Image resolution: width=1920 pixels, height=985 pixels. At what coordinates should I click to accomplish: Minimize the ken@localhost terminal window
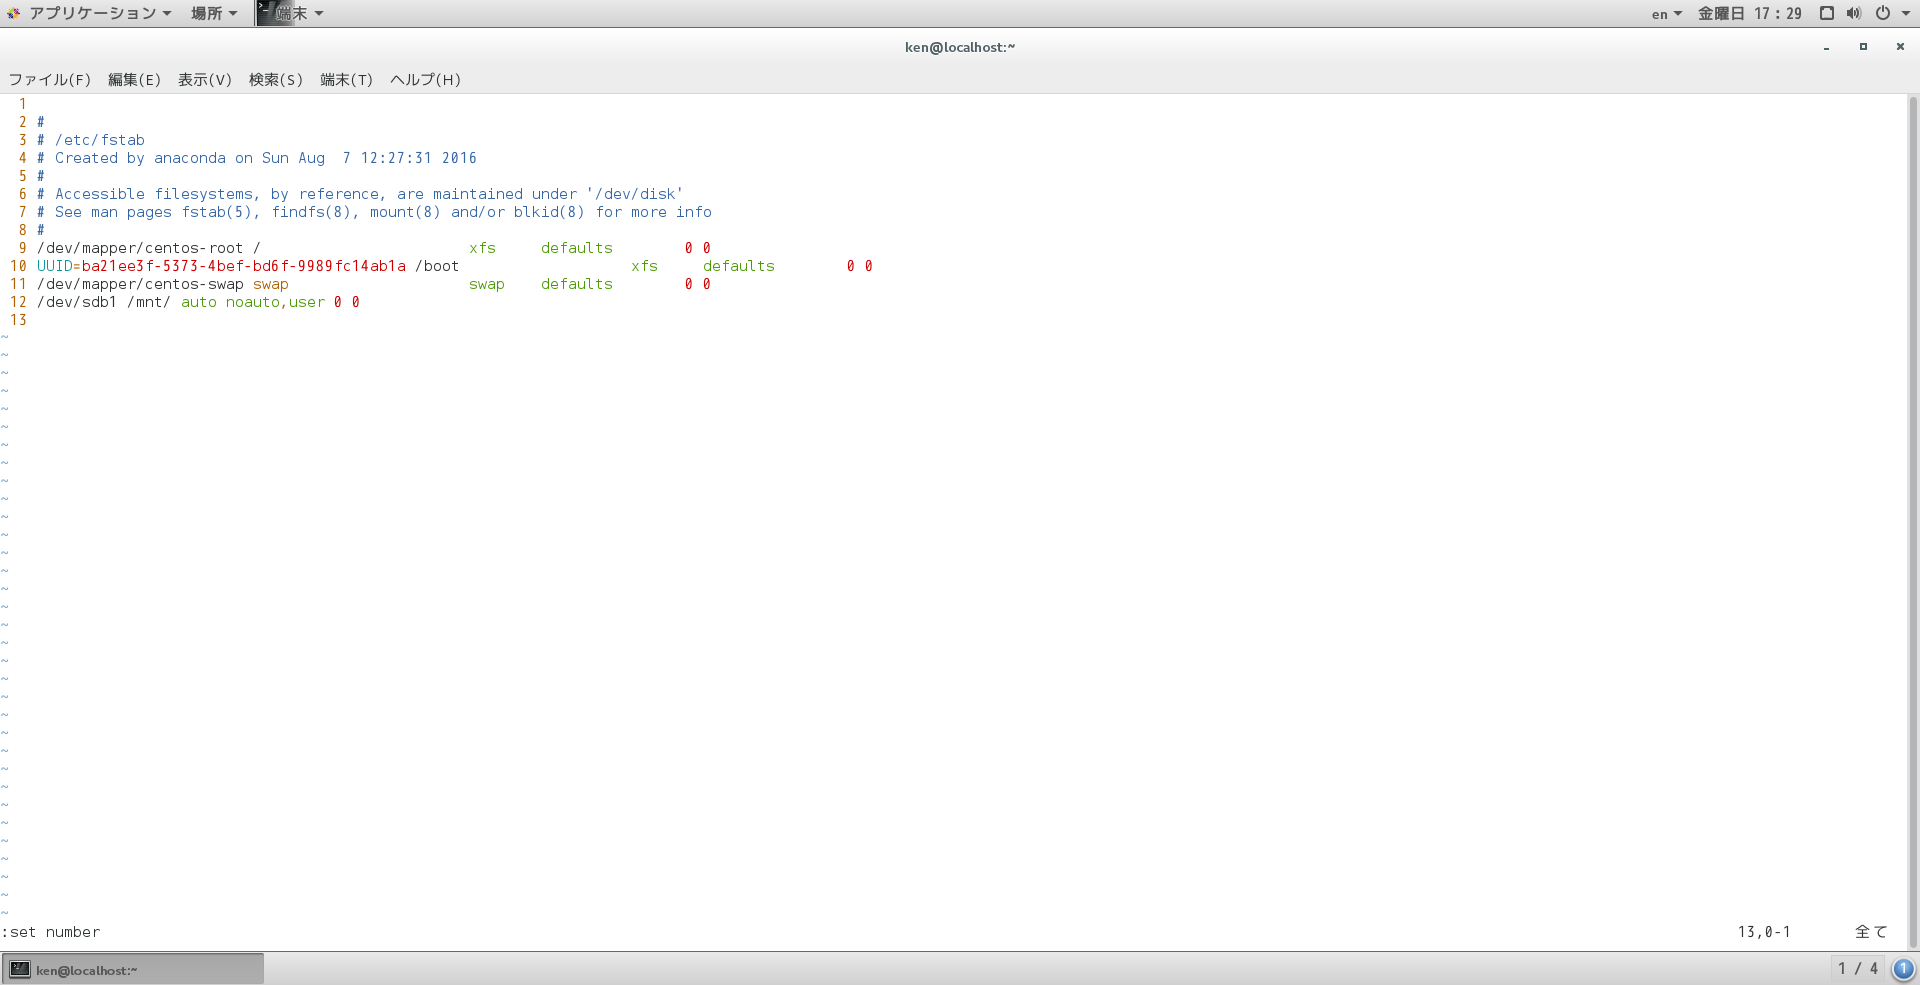point(1826,47)
